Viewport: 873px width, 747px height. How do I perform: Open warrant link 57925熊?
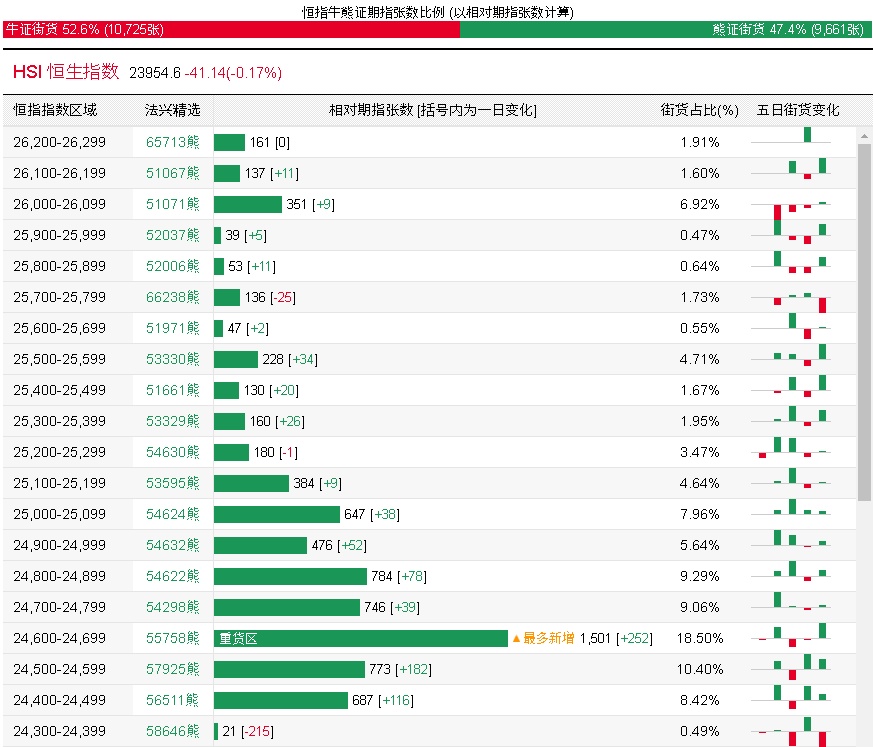[x=173, y=669]
